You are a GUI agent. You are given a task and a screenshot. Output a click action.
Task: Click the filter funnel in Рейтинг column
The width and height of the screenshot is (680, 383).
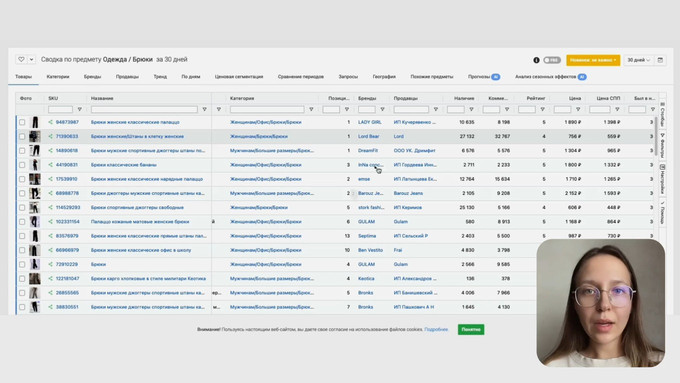(542, 110)
